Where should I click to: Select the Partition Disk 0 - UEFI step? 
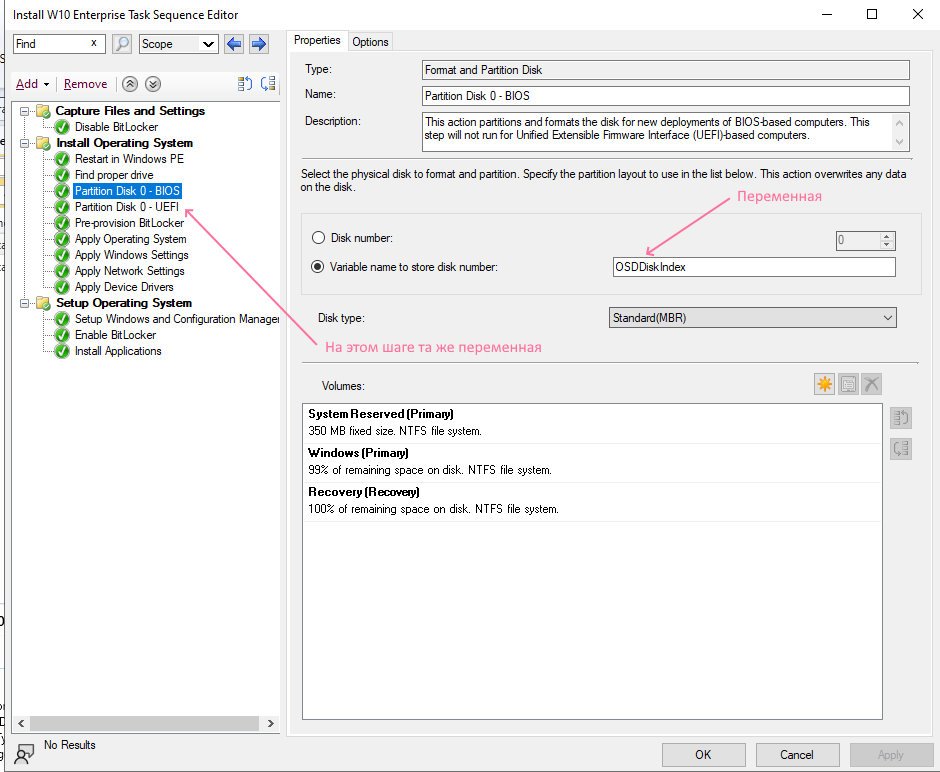tap(126, 207)
